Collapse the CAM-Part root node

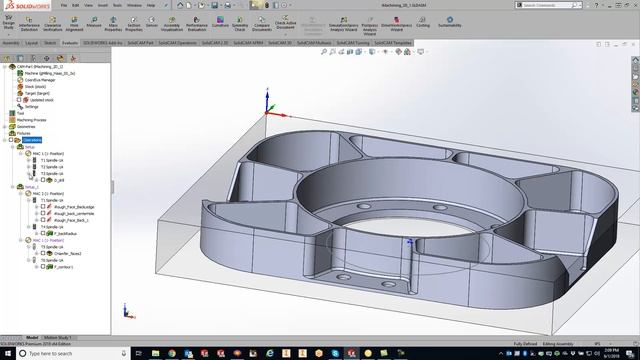tap(5, 67)
